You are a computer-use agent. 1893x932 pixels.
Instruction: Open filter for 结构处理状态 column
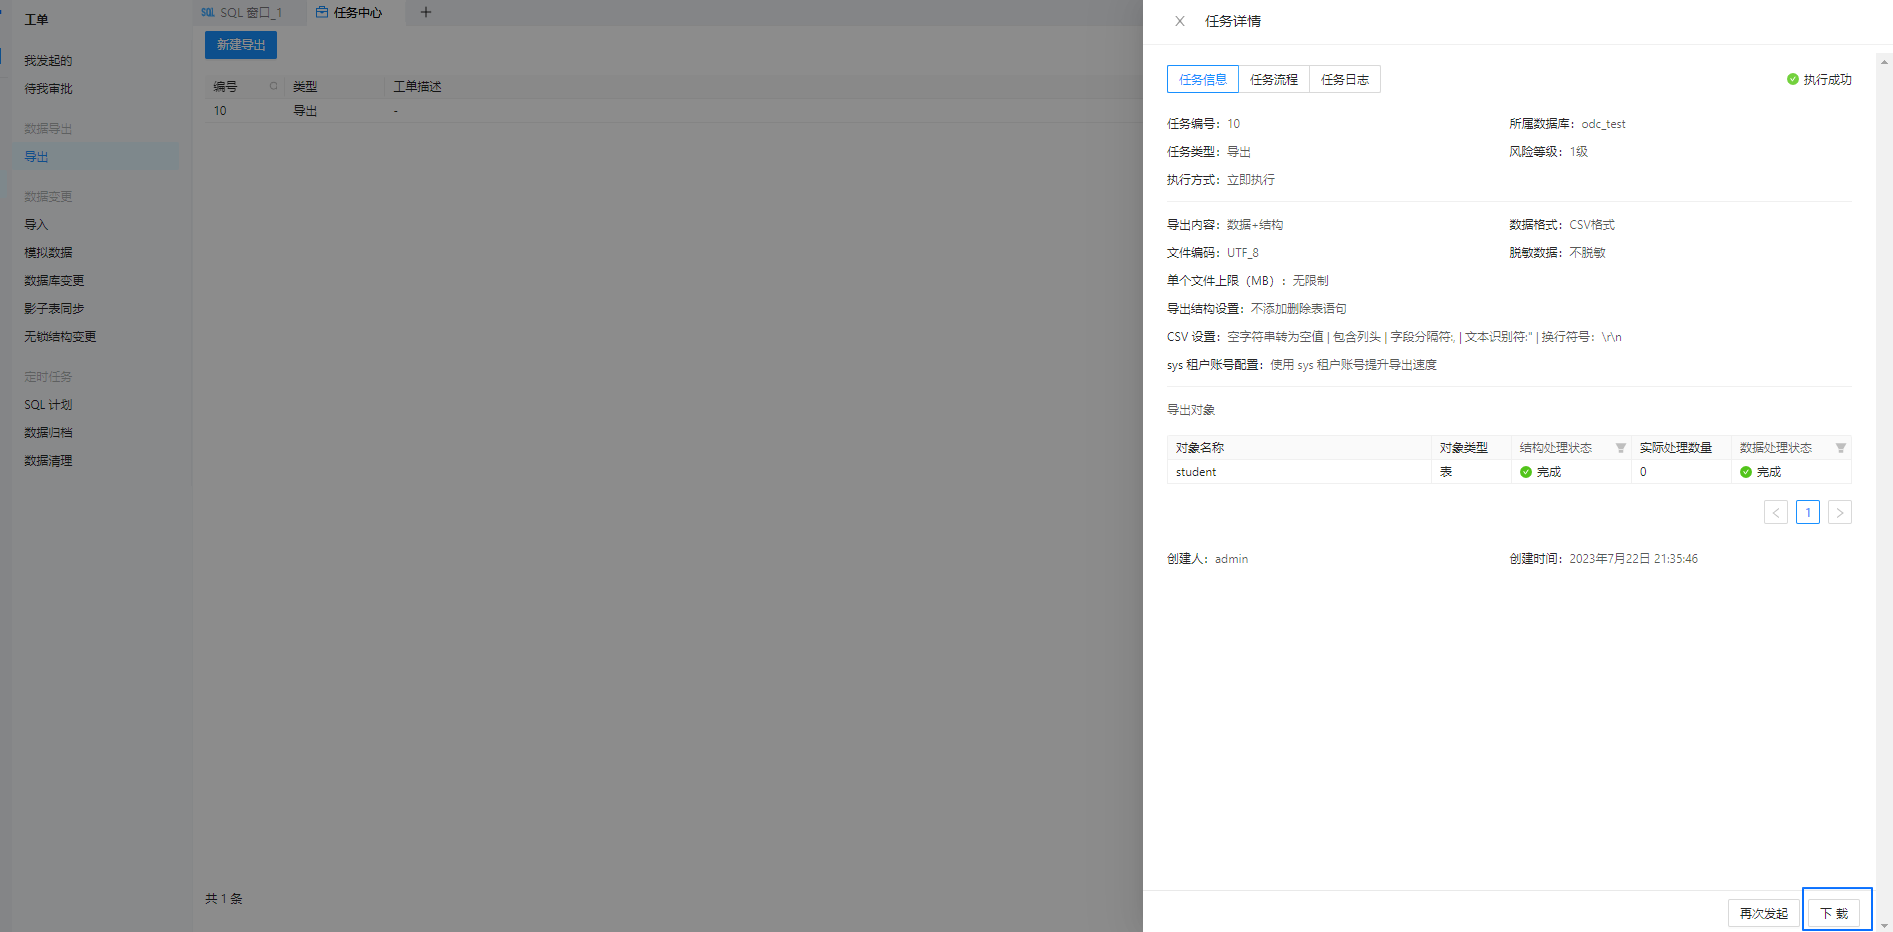pyautogui.click(x=1621, y=448)
